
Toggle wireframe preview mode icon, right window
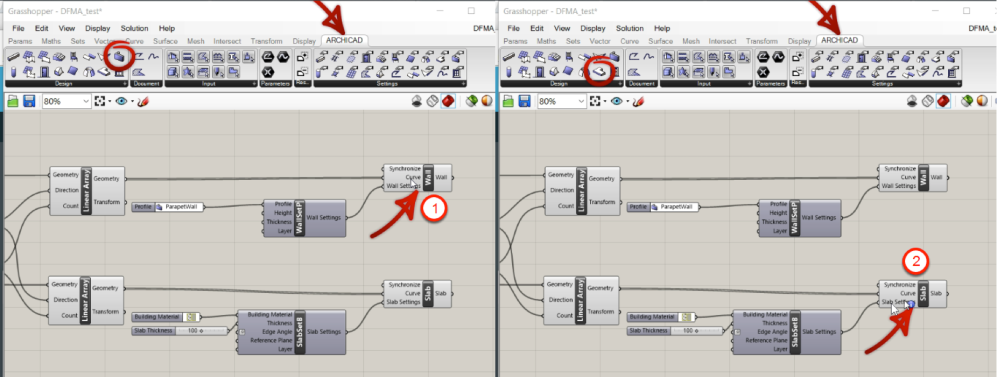(x=928, y=101)
